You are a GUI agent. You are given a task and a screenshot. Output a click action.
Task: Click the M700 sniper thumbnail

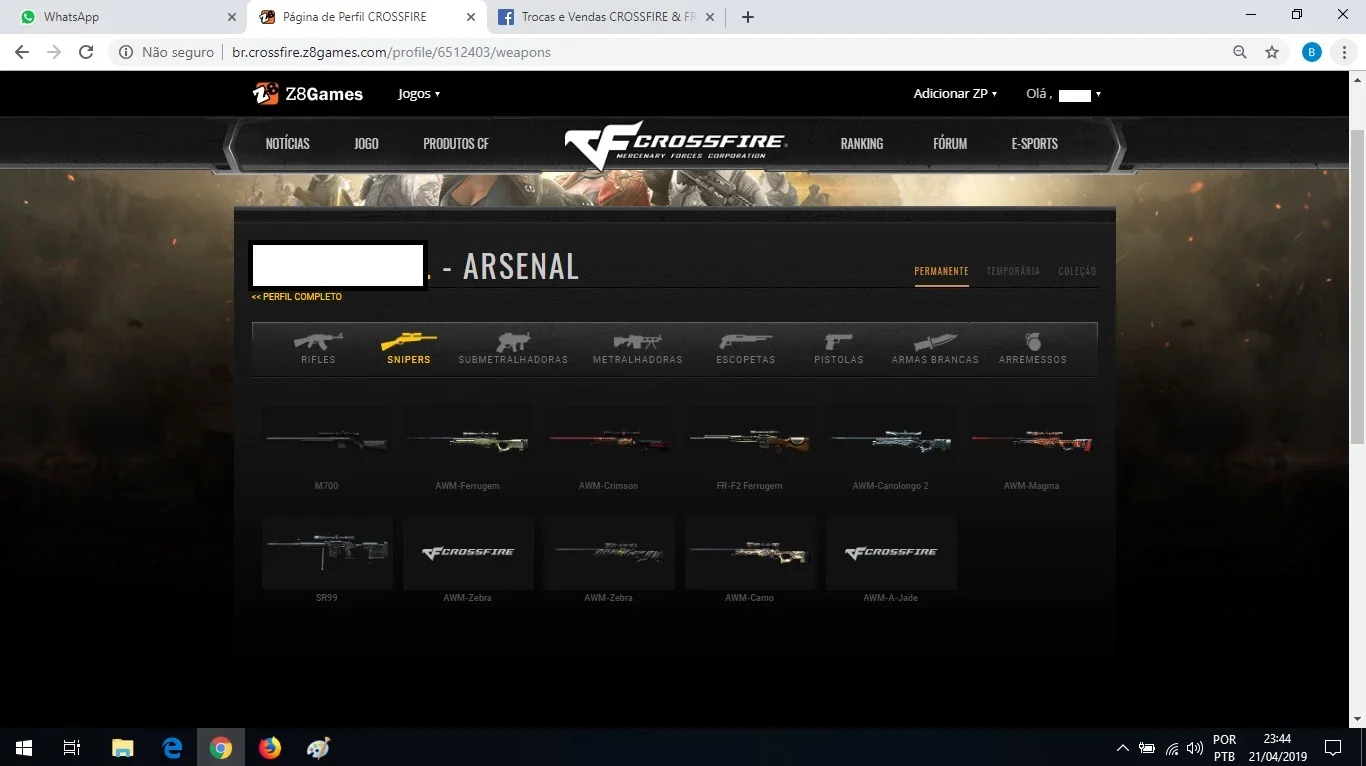[x=327, y=440]
